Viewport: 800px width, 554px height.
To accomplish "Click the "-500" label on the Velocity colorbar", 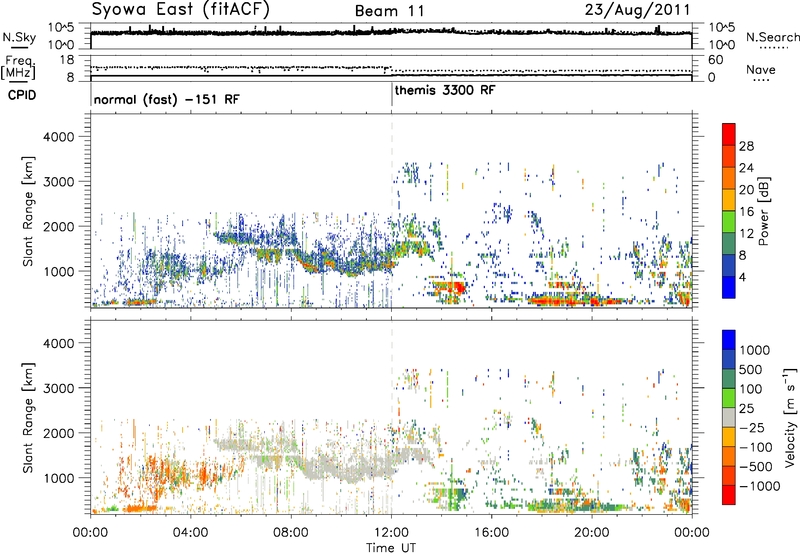I will point(756,467).
